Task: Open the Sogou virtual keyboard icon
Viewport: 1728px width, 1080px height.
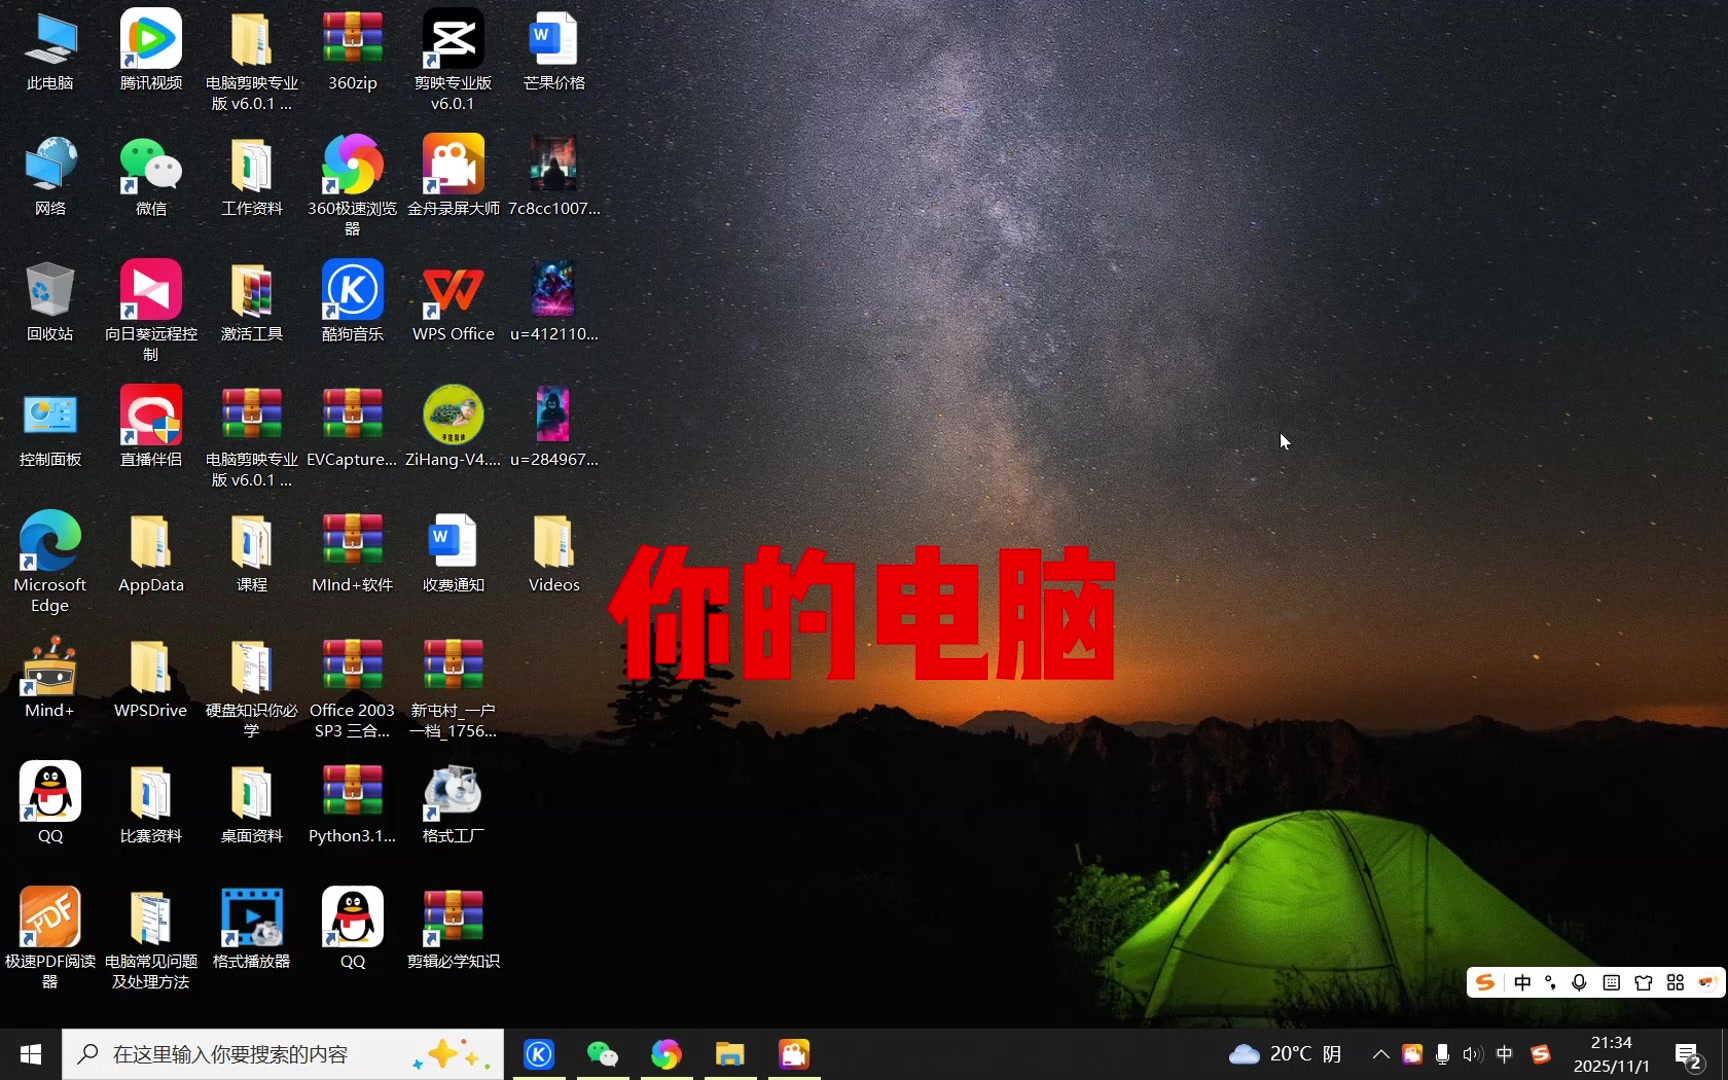Action: 1611,983
